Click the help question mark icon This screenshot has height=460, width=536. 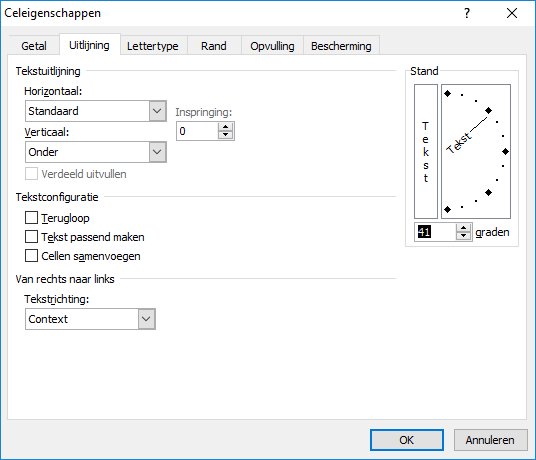click(467, 13)
